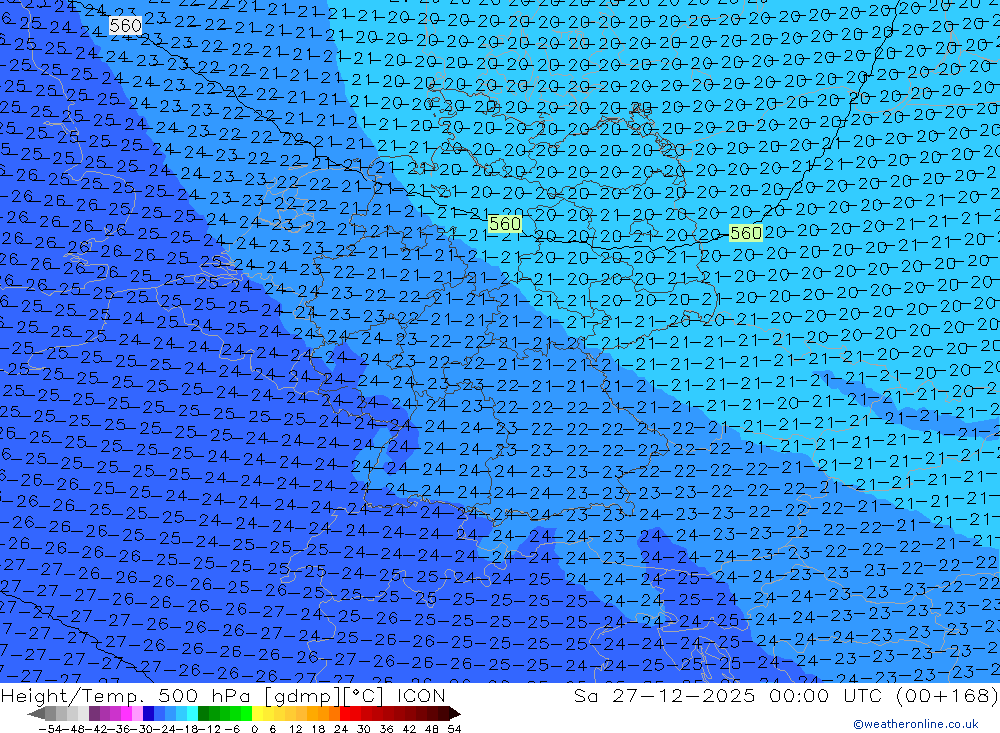Viewport: 1000px width, 733px height.
Task: Select the cyan legend swatch
Action: 192,714
